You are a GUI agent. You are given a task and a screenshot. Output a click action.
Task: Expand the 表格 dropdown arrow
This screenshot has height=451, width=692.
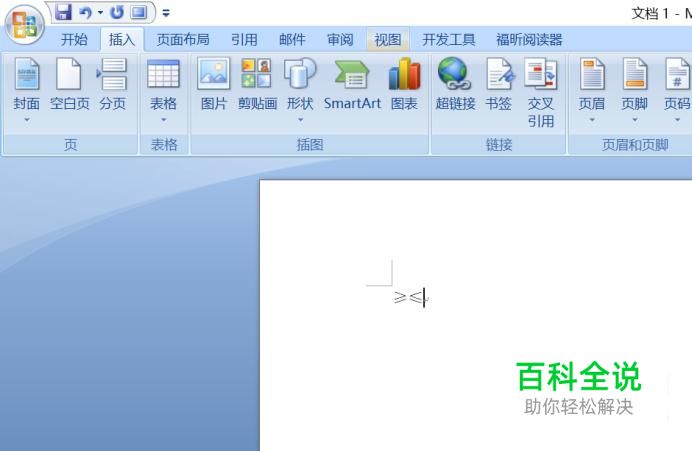(x=163, y=120)
